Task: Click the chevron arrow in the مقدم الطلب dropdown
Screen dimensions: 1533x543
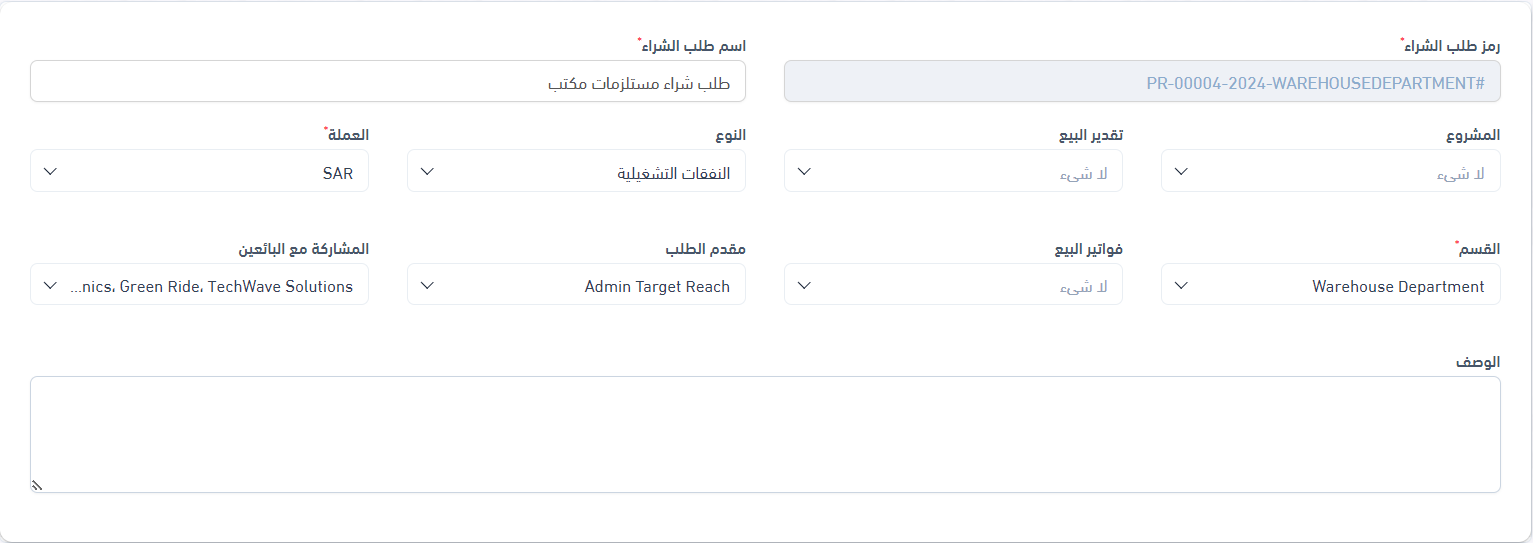Action: (x=427, y=286)
